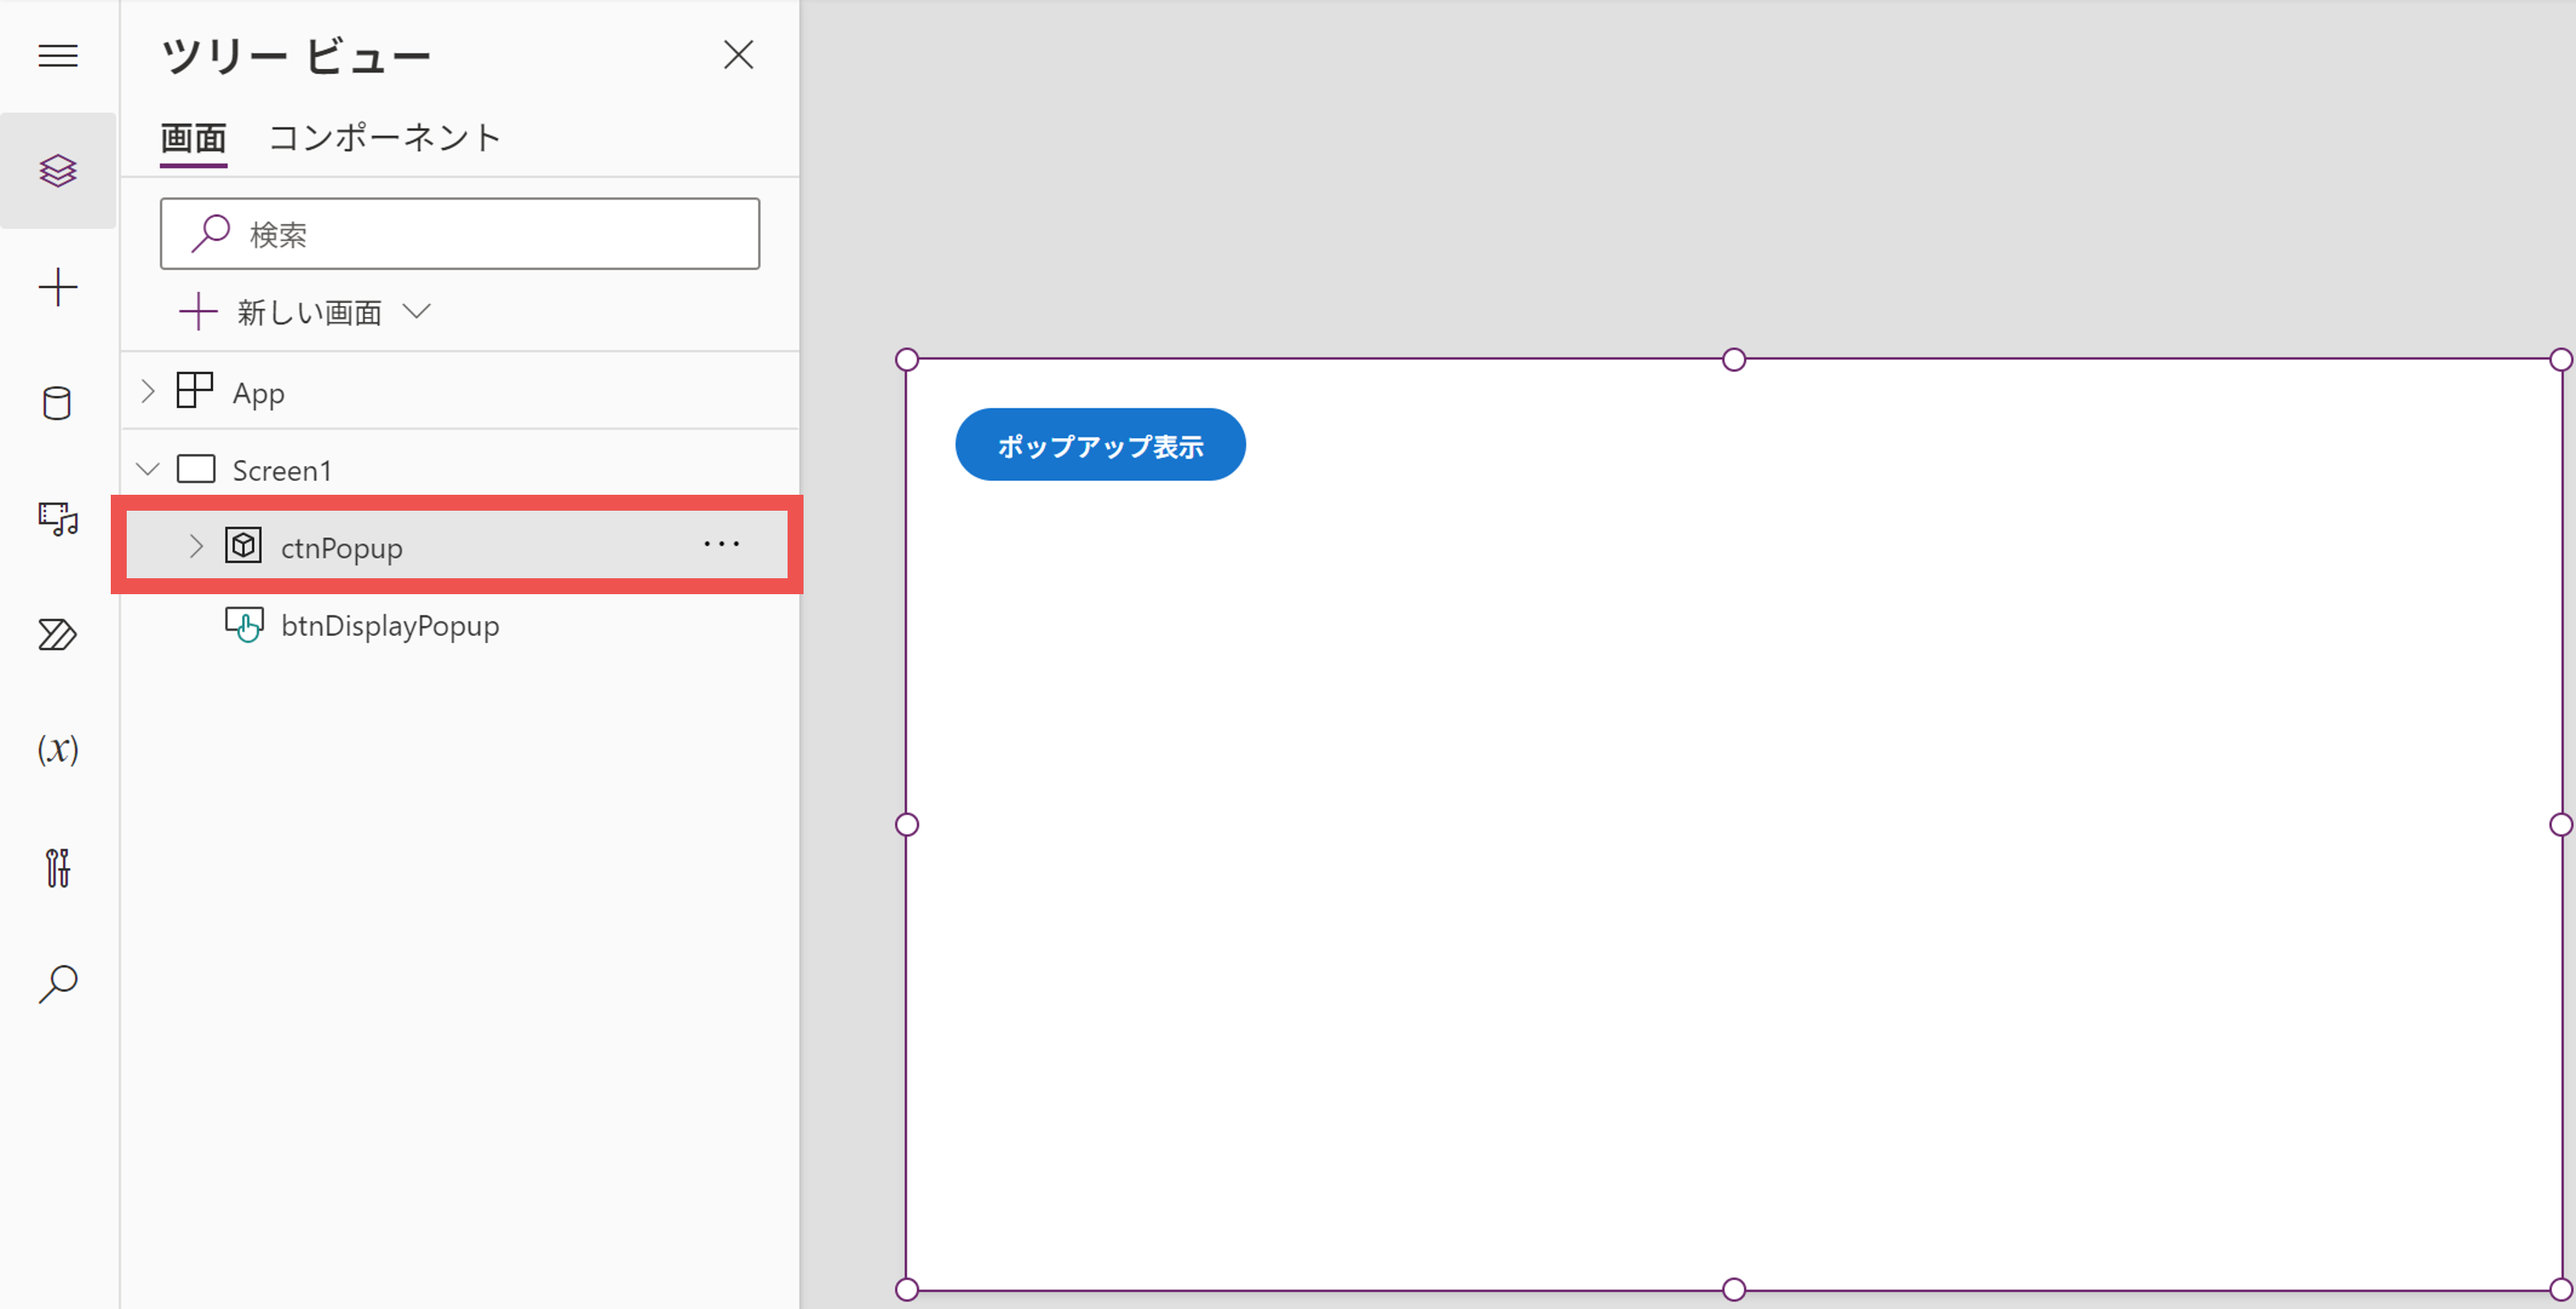Open the Media icon in sidebar
Screen dimensions: 2576x1309
(x=58, y=519)
